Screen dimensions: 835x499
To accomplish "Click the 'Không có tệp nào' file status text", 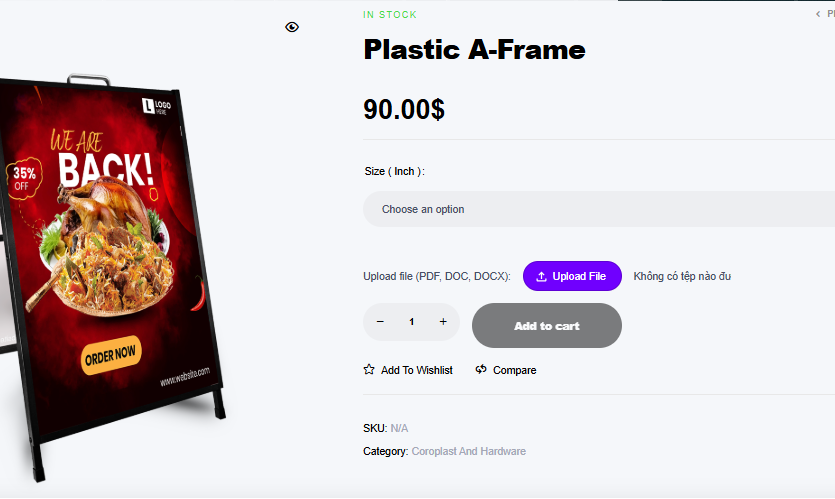I will pyautogui.click(x=681, y=276).
